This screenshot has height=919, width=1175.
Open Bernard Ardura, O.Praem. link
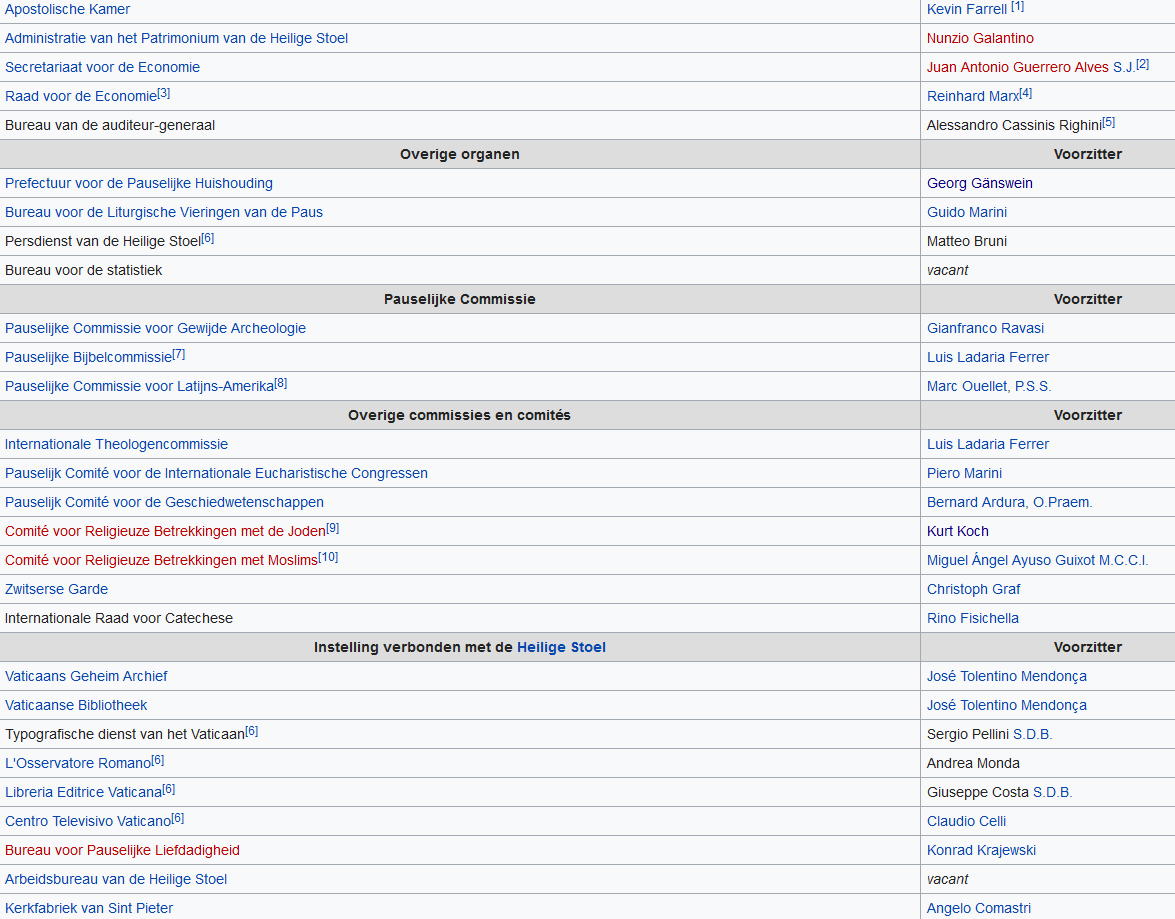1009,502
